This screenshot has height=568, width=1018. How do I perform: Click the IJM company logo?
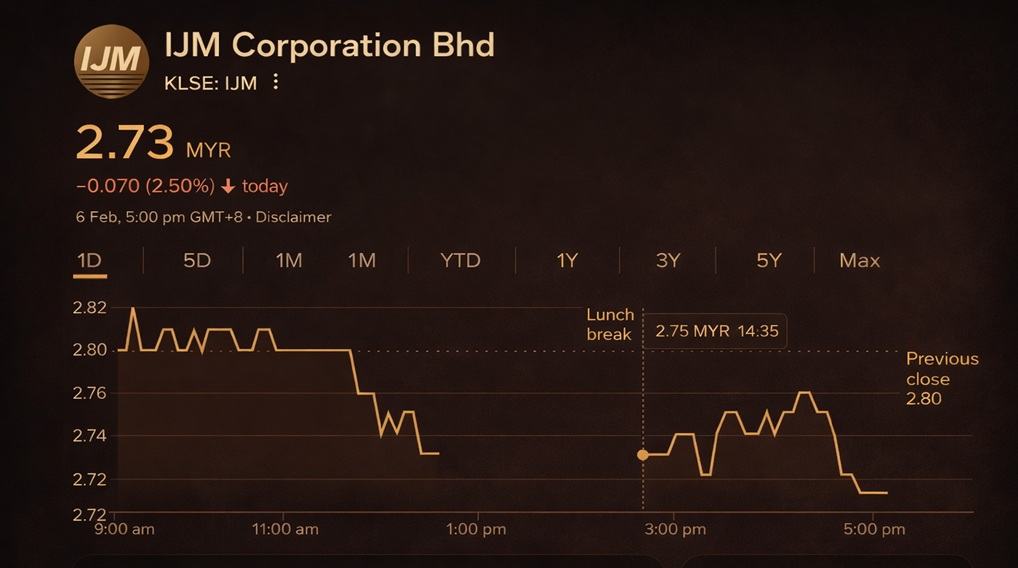tap(108, 61)
